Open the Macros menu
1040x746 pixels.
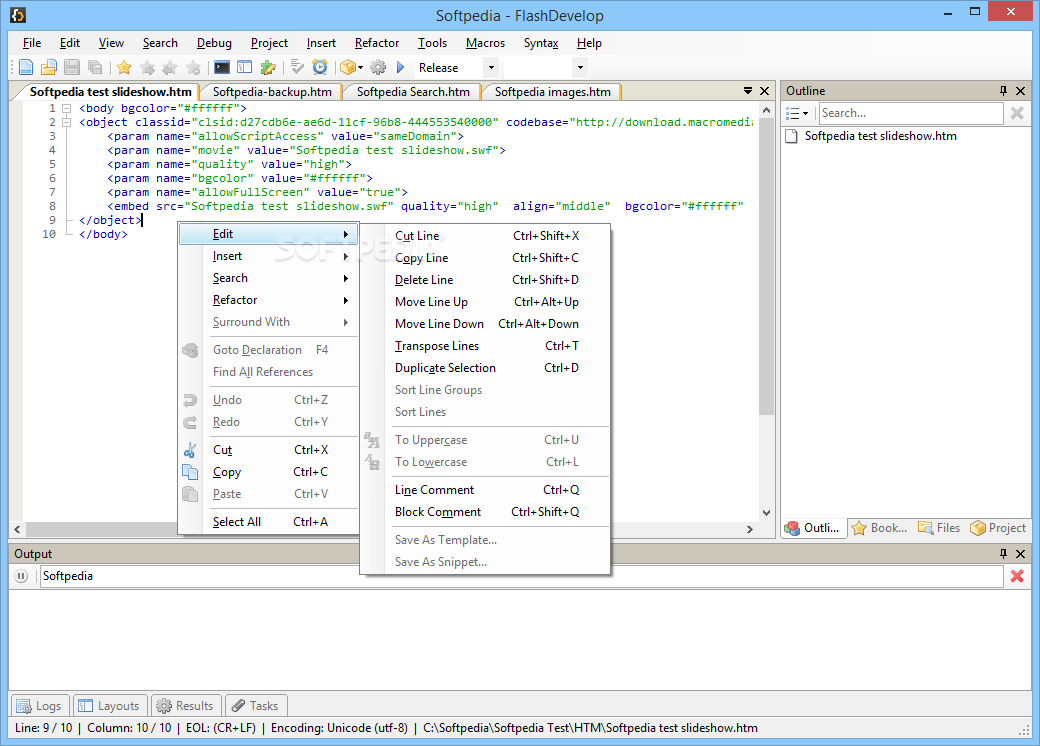[x=485, y=43]
